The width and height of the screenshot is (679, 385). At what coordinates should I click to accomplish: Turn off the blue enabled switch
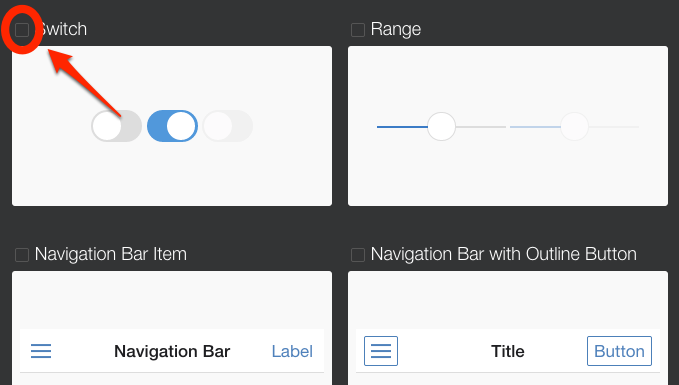pyautogui.click(x=172, y=126)
